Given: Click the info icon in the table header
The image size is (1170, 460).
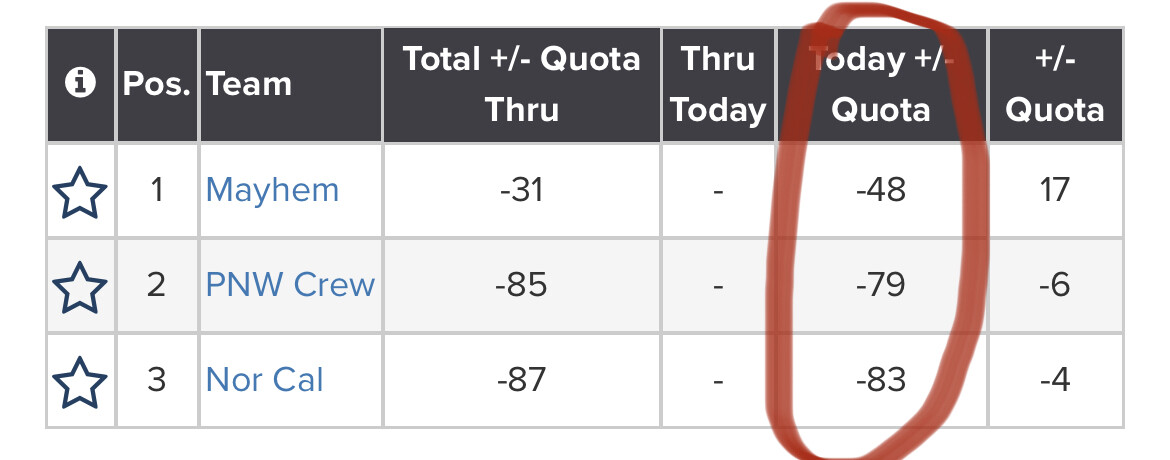Looking at the screenshot, I should (80, 84).
